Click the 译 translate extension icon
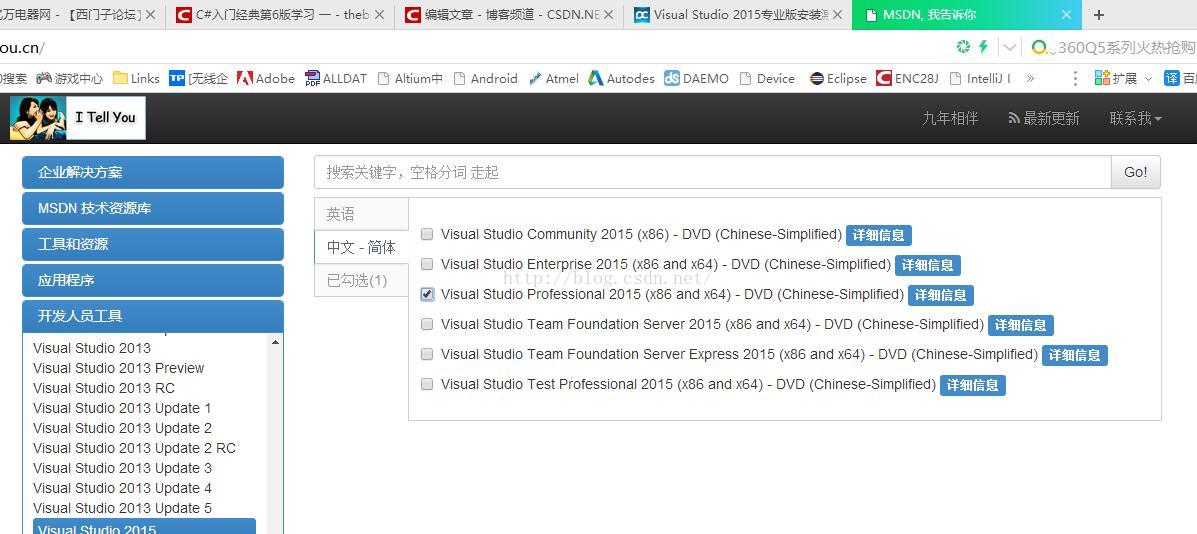The image size is (1197, 534). (1171, 78)
